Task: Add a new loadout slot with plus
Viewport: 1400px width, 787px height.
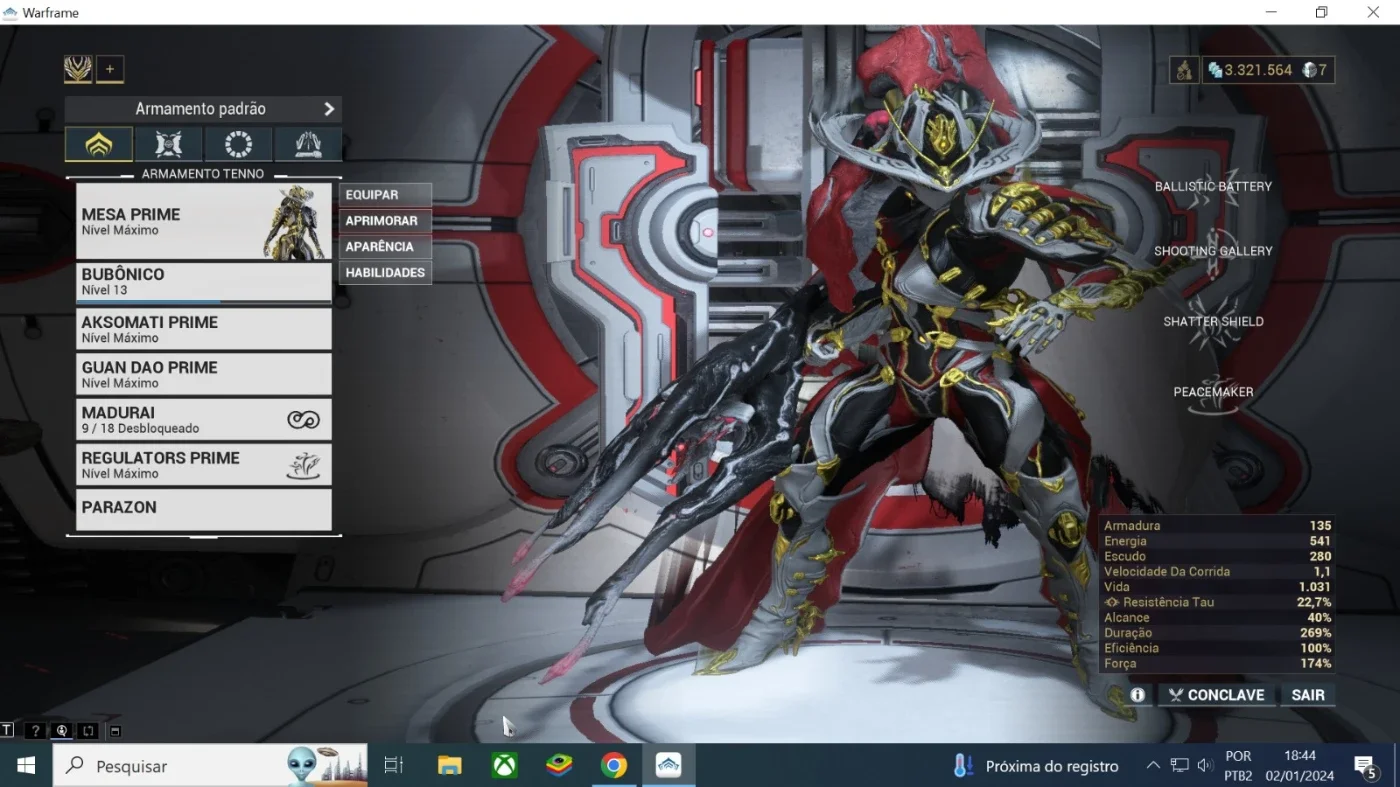Action: coord(110,69)
